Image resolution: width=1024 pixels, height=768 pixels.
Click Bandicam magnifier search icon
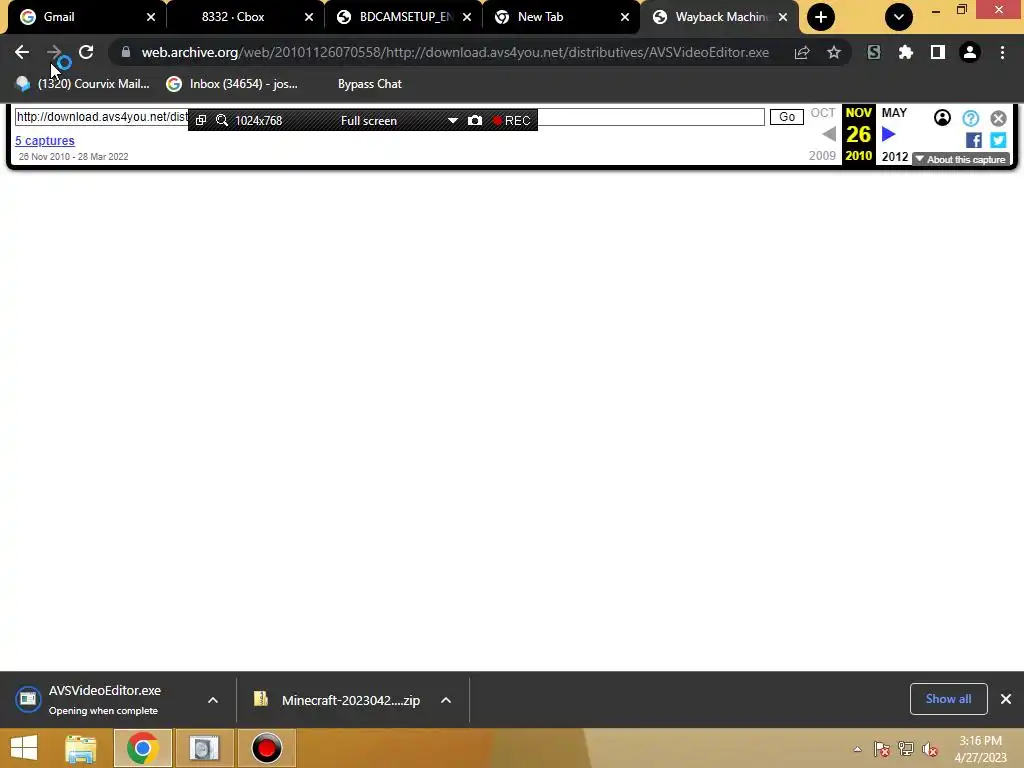click(x=222, y=120)
